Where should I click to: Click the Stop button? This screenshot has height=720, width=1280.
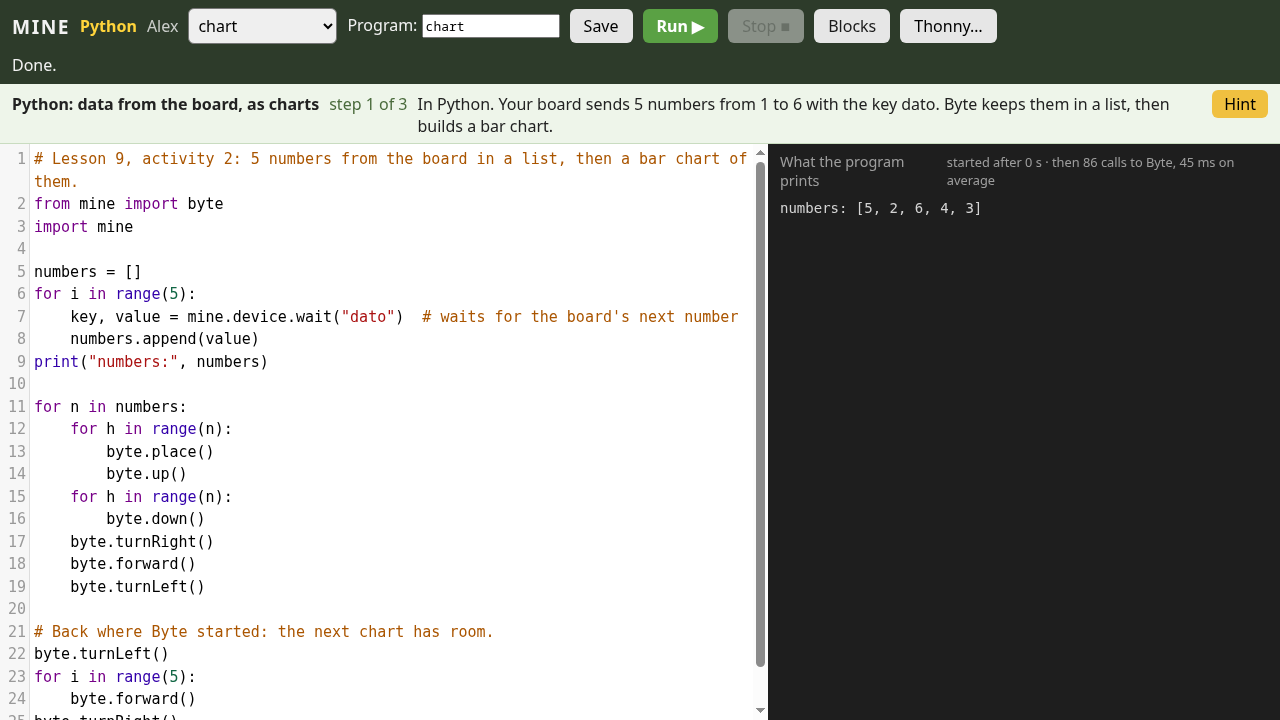[766, 26]
